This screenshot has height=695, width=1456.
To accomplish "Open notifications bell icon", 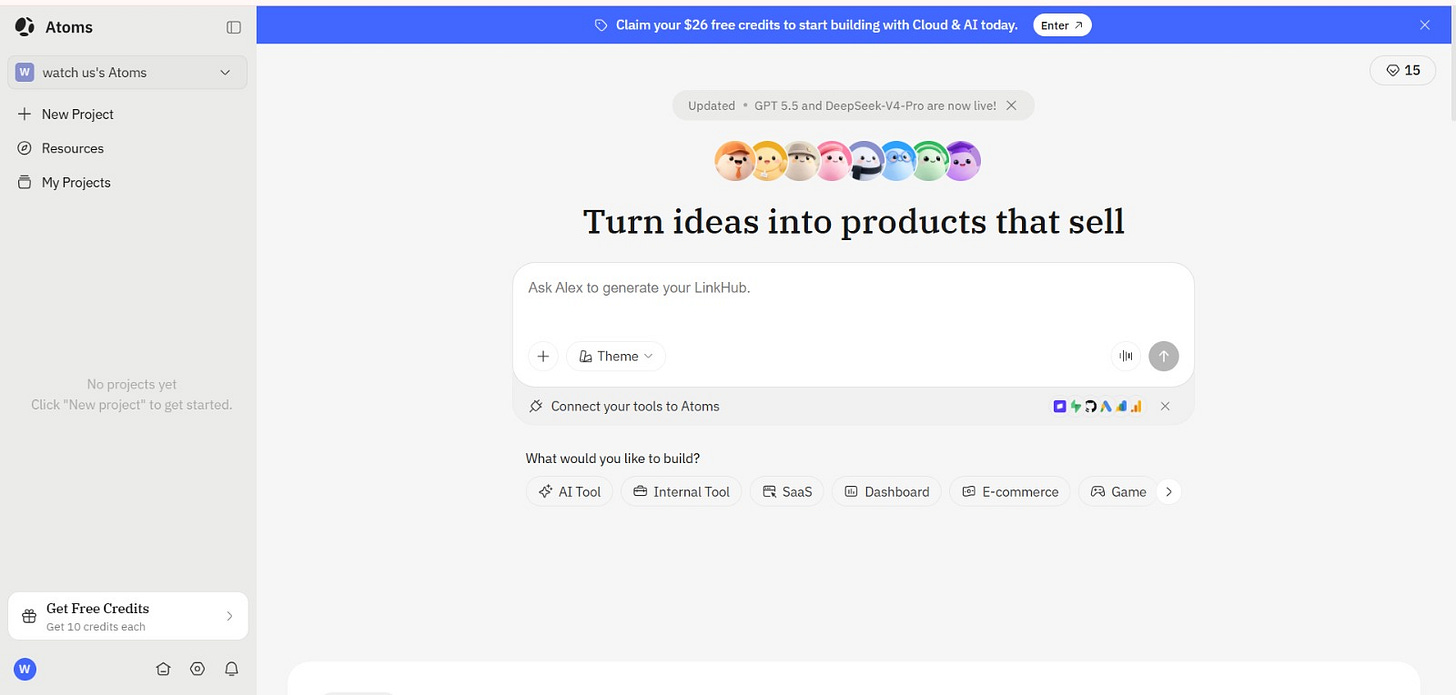I will pos(231,669).
